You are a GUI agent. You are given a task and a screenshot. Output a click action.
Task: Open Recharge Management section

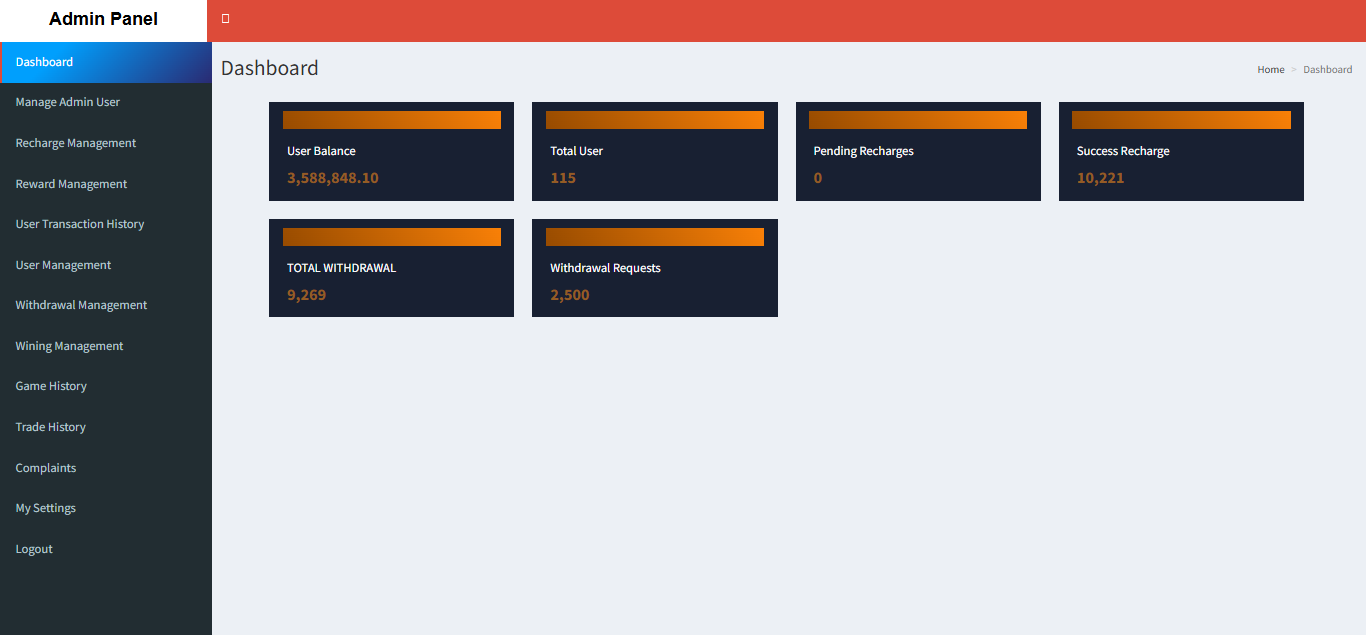pos(76,143)
